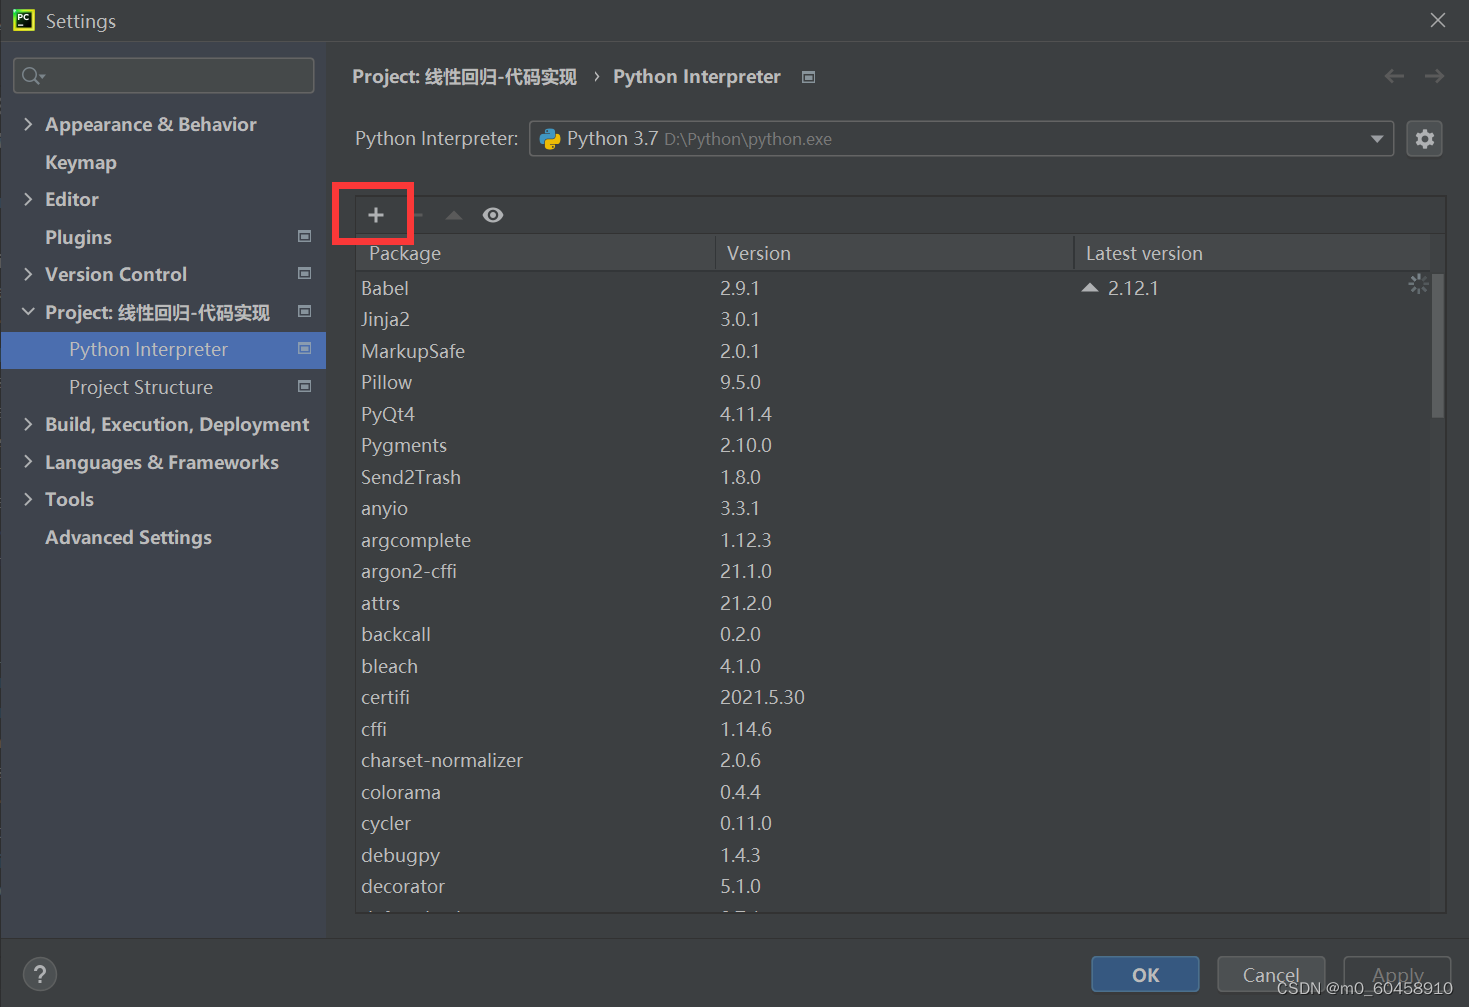This screenshot has width=1469, height=1007.
Task: Select the Send2Trash package row
Action: pos(893,477)
